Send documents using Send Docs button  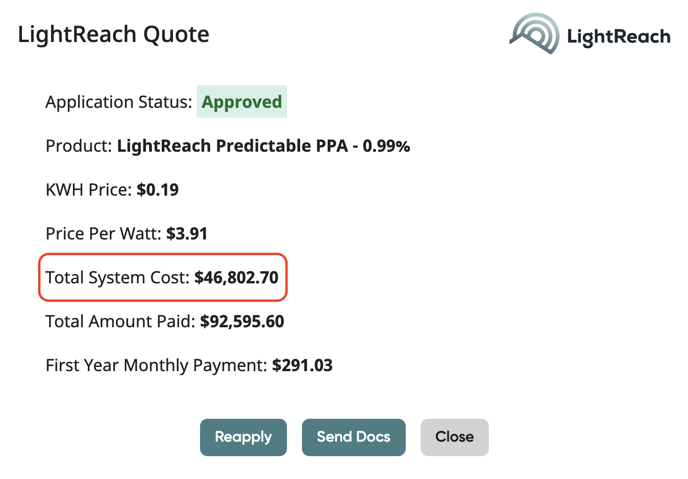(x=354, y=437)
